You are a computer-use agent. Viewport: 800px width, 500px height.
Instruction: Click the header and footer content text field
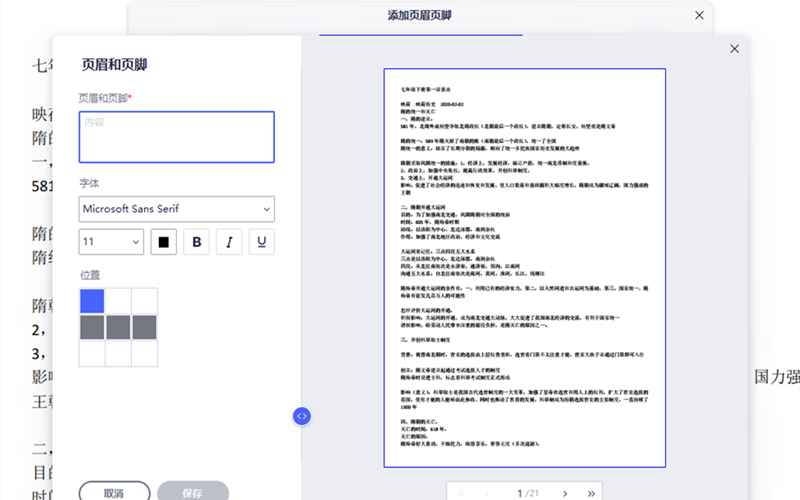(x=176, y=137)
